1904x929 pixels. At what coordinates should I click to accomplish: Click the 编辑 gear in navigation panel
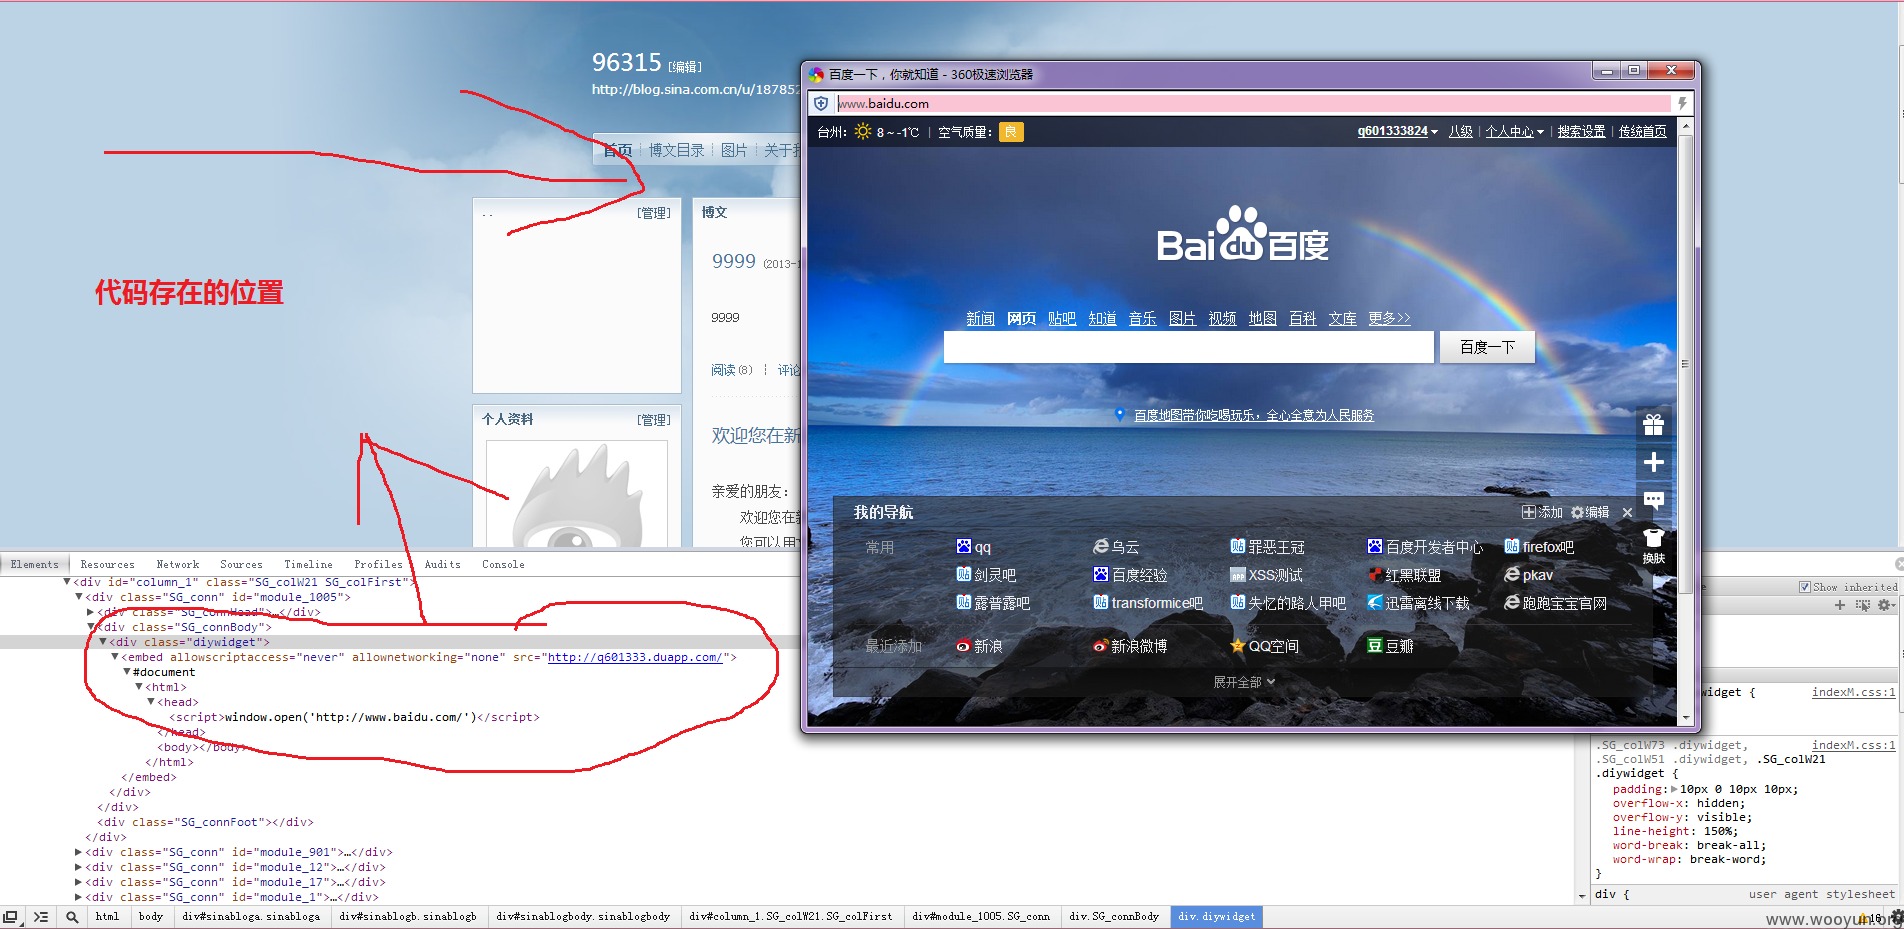coord(1590,512)
